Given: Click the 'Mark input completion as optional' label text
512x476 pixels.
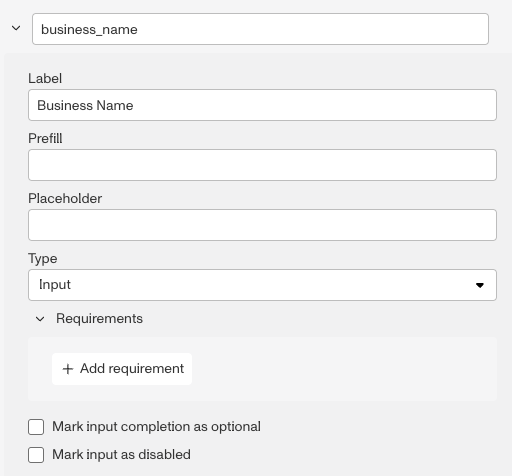Looking at the screenshot, I should pos(156,427).
